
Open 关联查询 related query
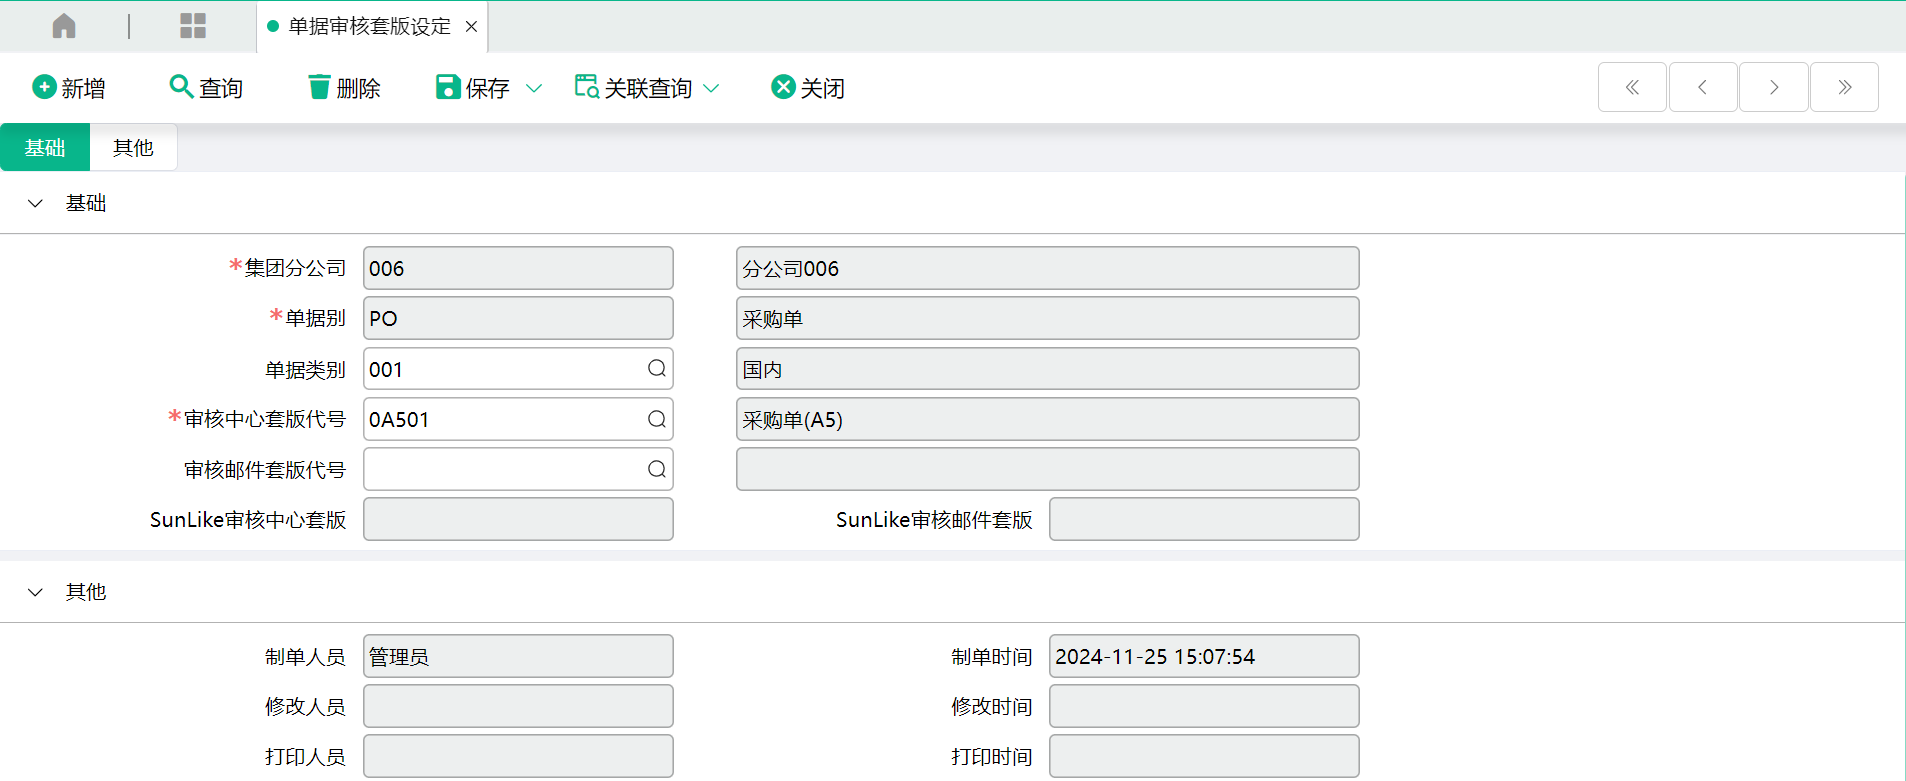tap(634, 88)
